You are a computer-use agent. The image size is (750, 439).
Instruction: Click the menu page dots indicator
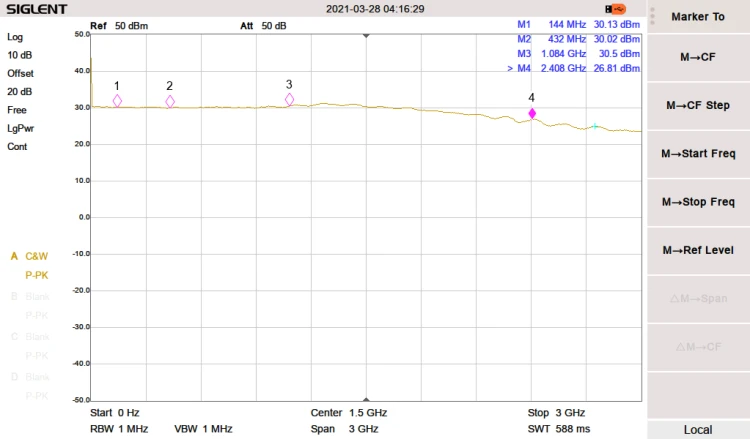652,16
